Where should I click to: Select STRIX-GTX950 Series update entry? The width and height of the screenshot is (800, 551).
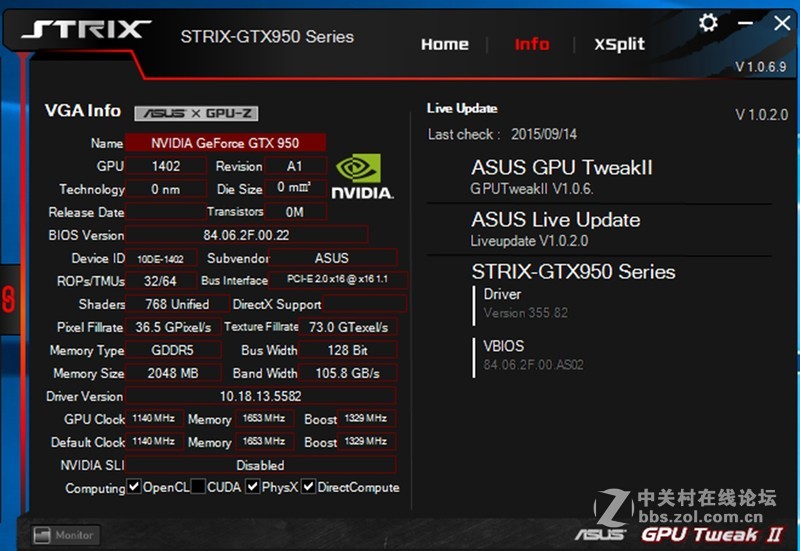click(573, 271)
